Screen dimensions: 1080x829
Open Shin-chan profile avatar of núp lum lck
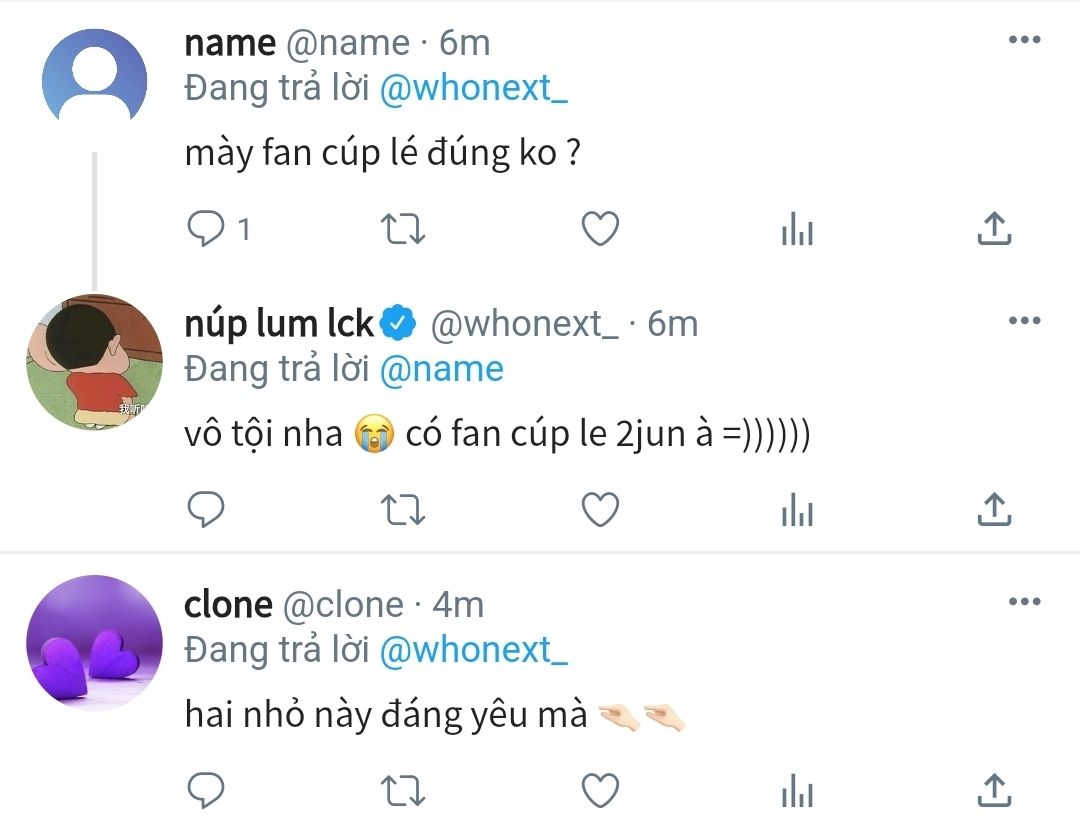click(94, 362)
